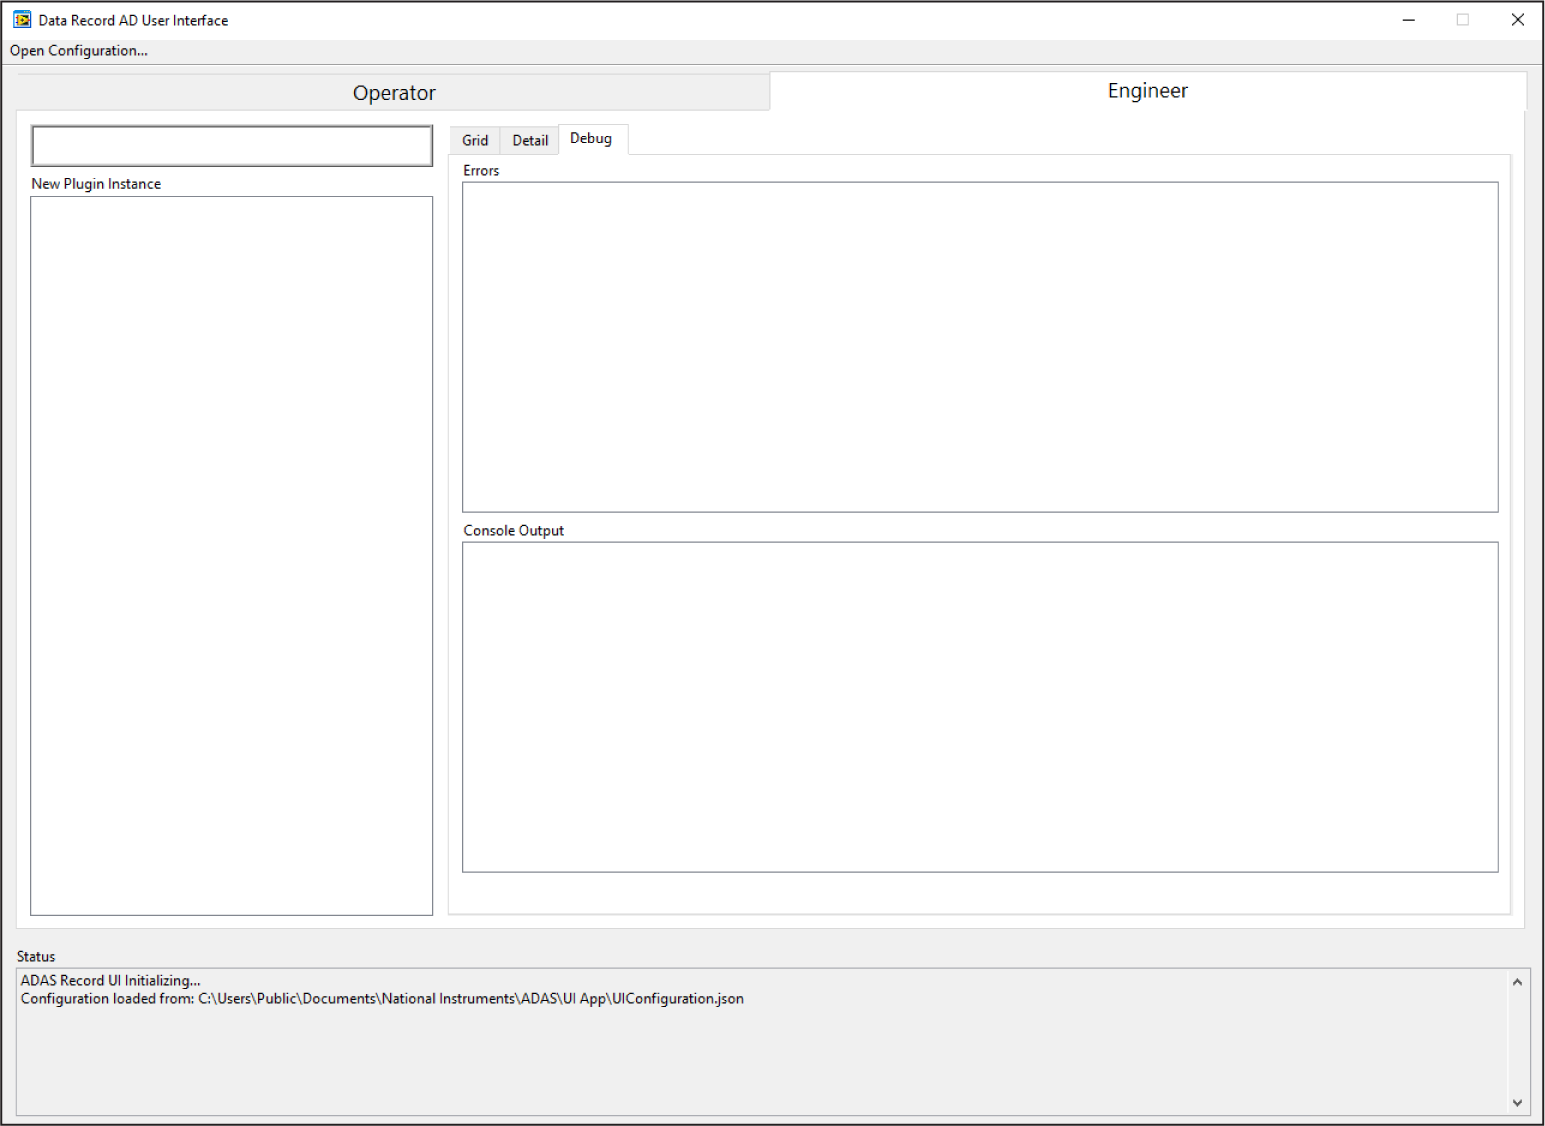Close the Data Record AD User Interface window
Image resolution: width=1545 pixels, height=1126 pixels.
pyautogui.click(x=1517, y=20)
